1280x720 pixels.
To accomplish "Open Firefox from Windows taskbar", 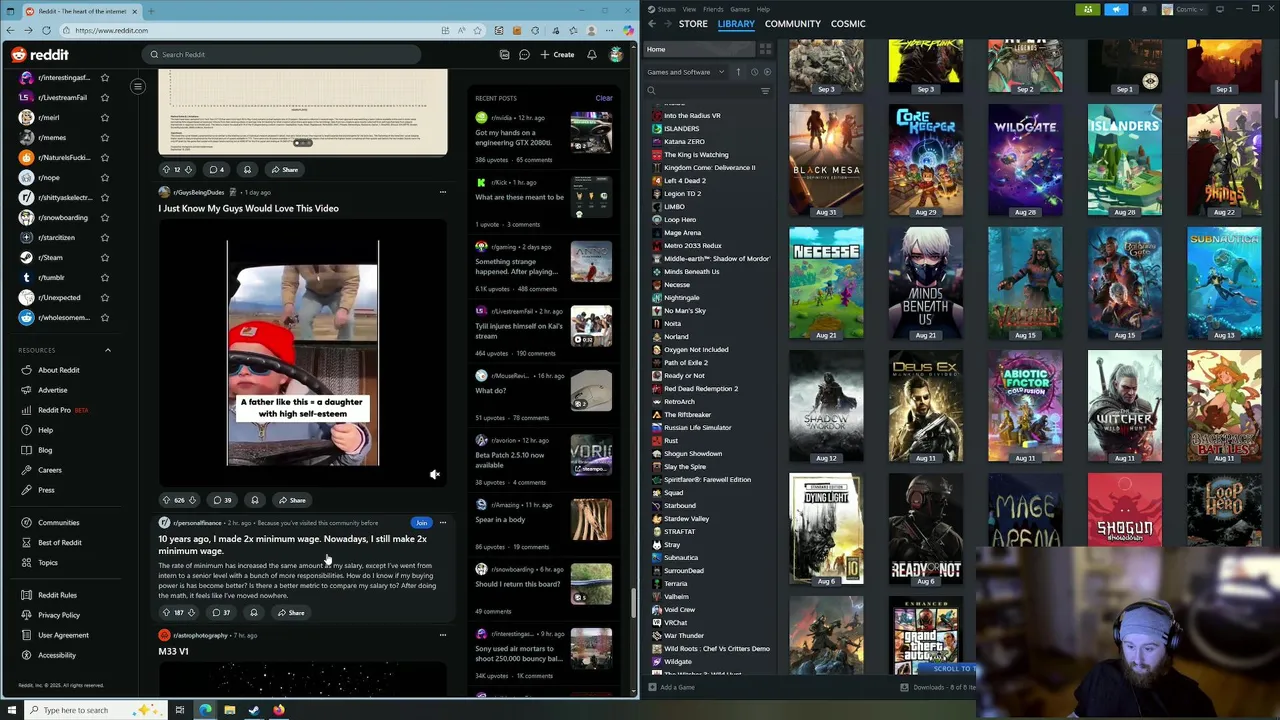I will (279, 710).
